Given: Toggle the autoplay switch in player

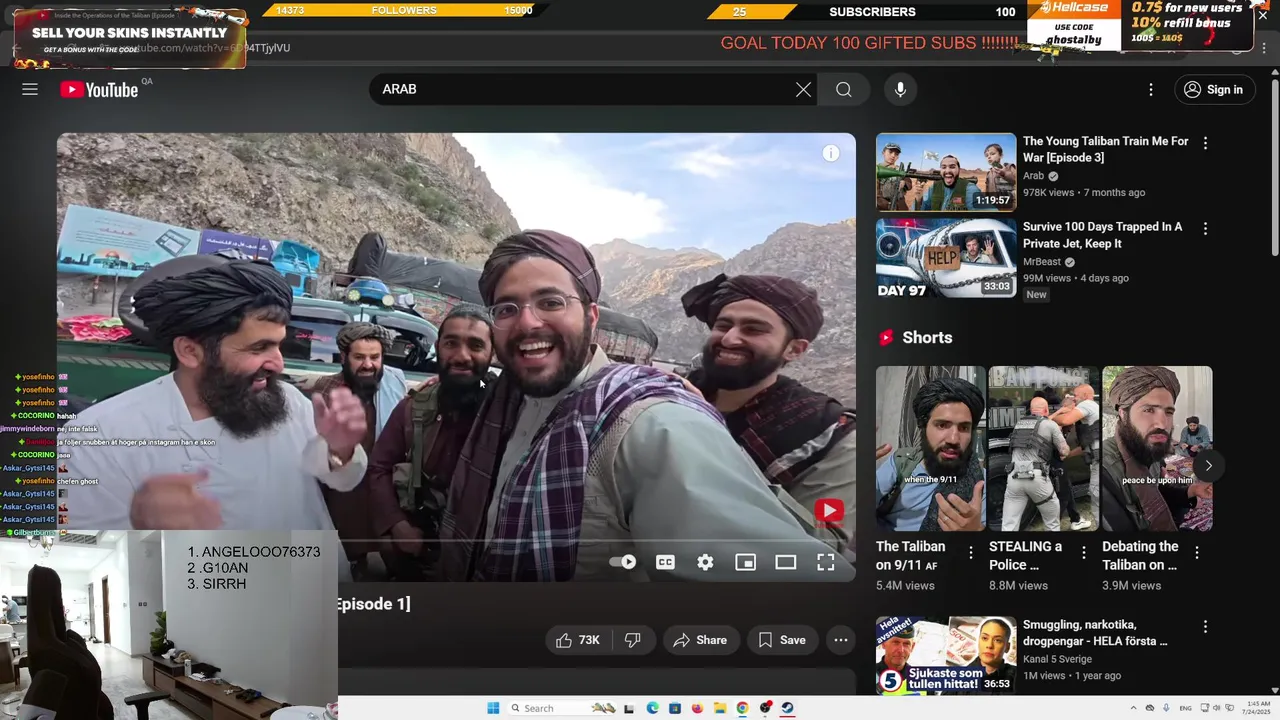Looking at the screenshot, I should click(x=623, y=562).
